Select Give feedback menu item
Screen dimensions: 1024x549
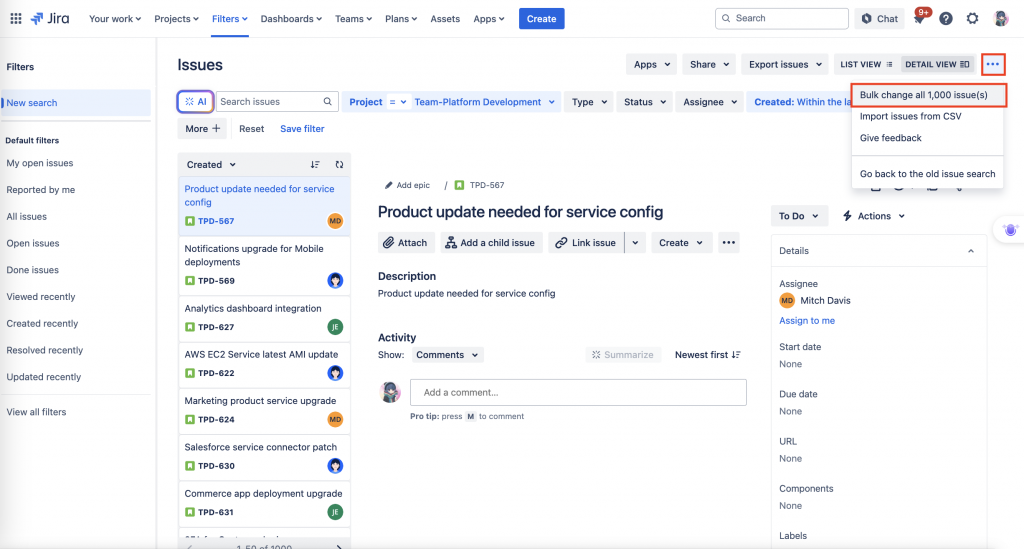tap(927, 138)
